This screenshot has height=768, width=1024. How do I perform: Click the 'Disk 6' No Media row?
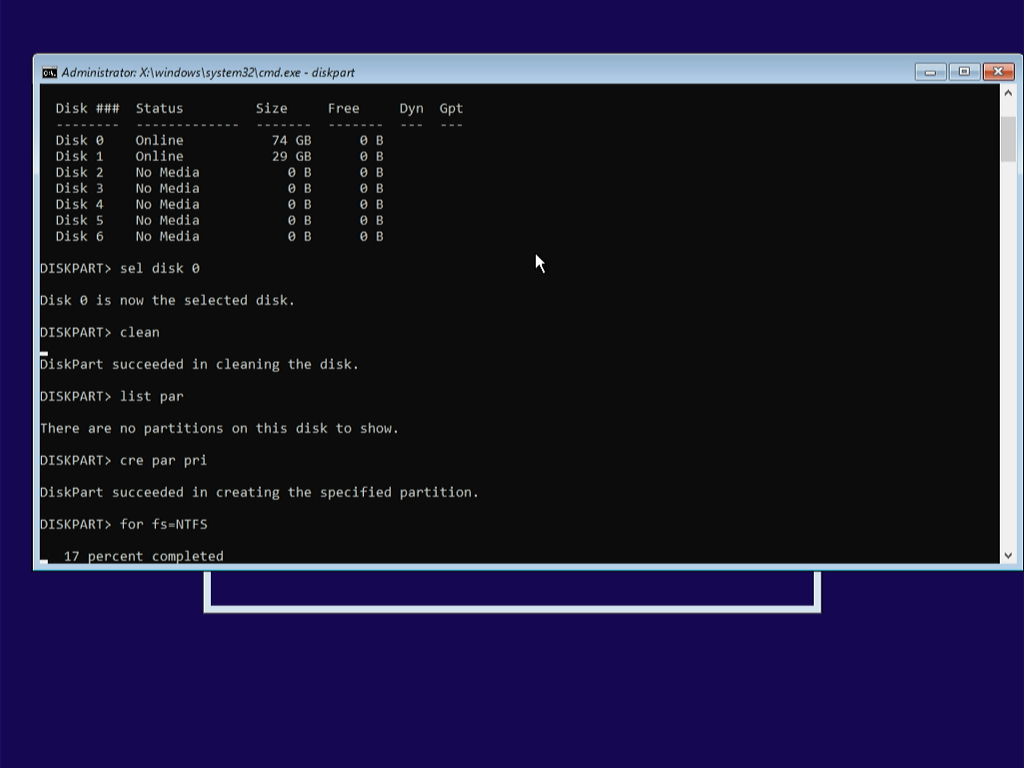tap(219, 236)
